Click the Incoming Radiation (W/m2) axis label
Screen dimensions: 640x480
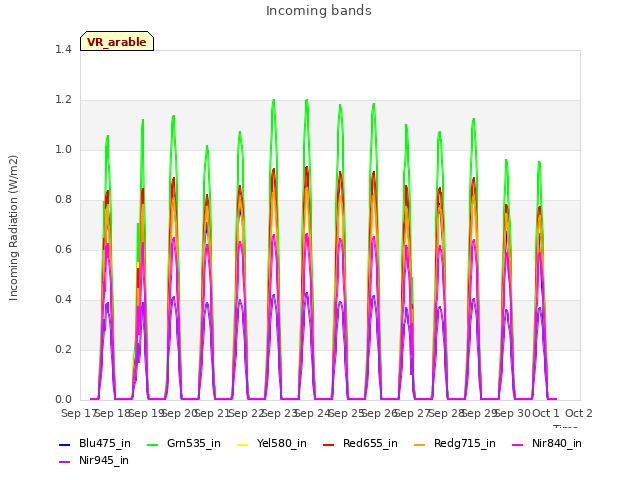tap(13, 228)
